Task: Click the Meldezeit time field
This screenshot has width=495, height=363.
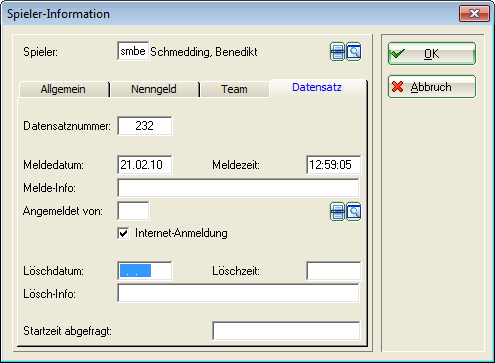Action: pos(333,165)
